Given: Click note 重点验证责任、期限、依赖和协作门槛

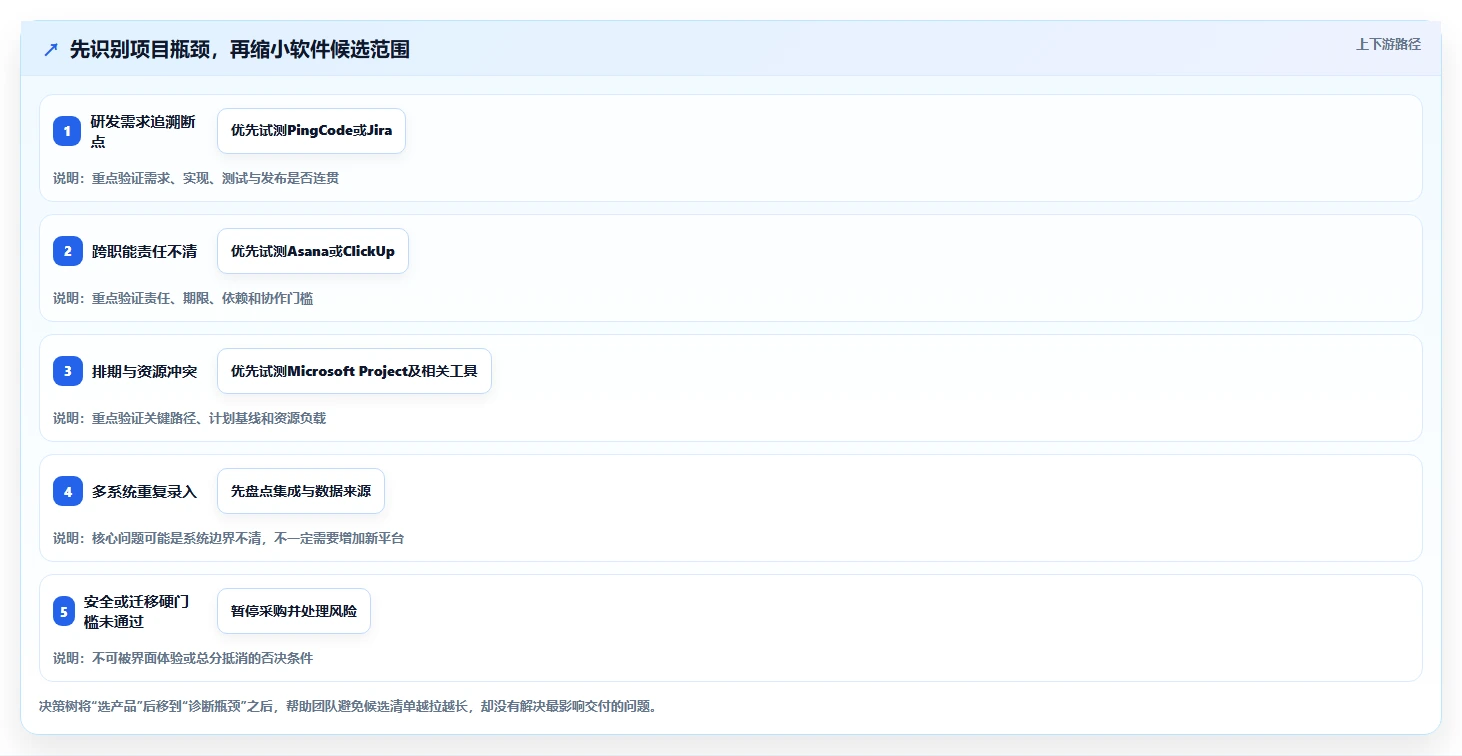Looking at the screenshot, I should [183, 298].
